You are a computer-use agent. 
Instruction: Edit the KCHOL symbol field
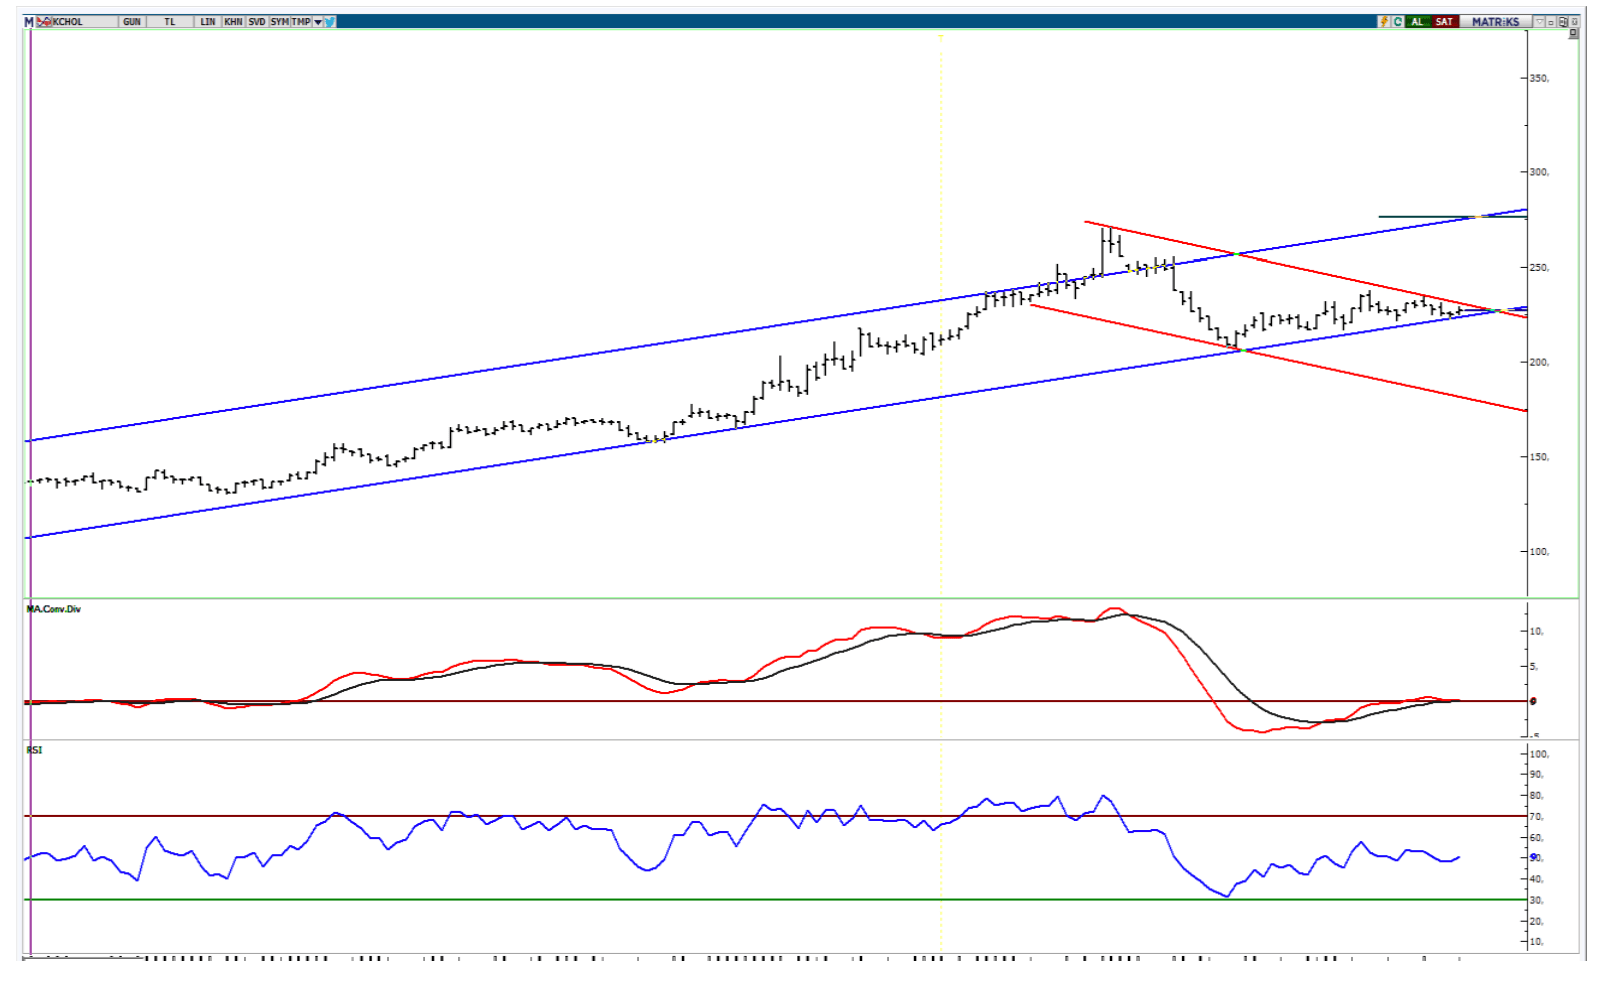pyautogui.click(x=84, y=21)
